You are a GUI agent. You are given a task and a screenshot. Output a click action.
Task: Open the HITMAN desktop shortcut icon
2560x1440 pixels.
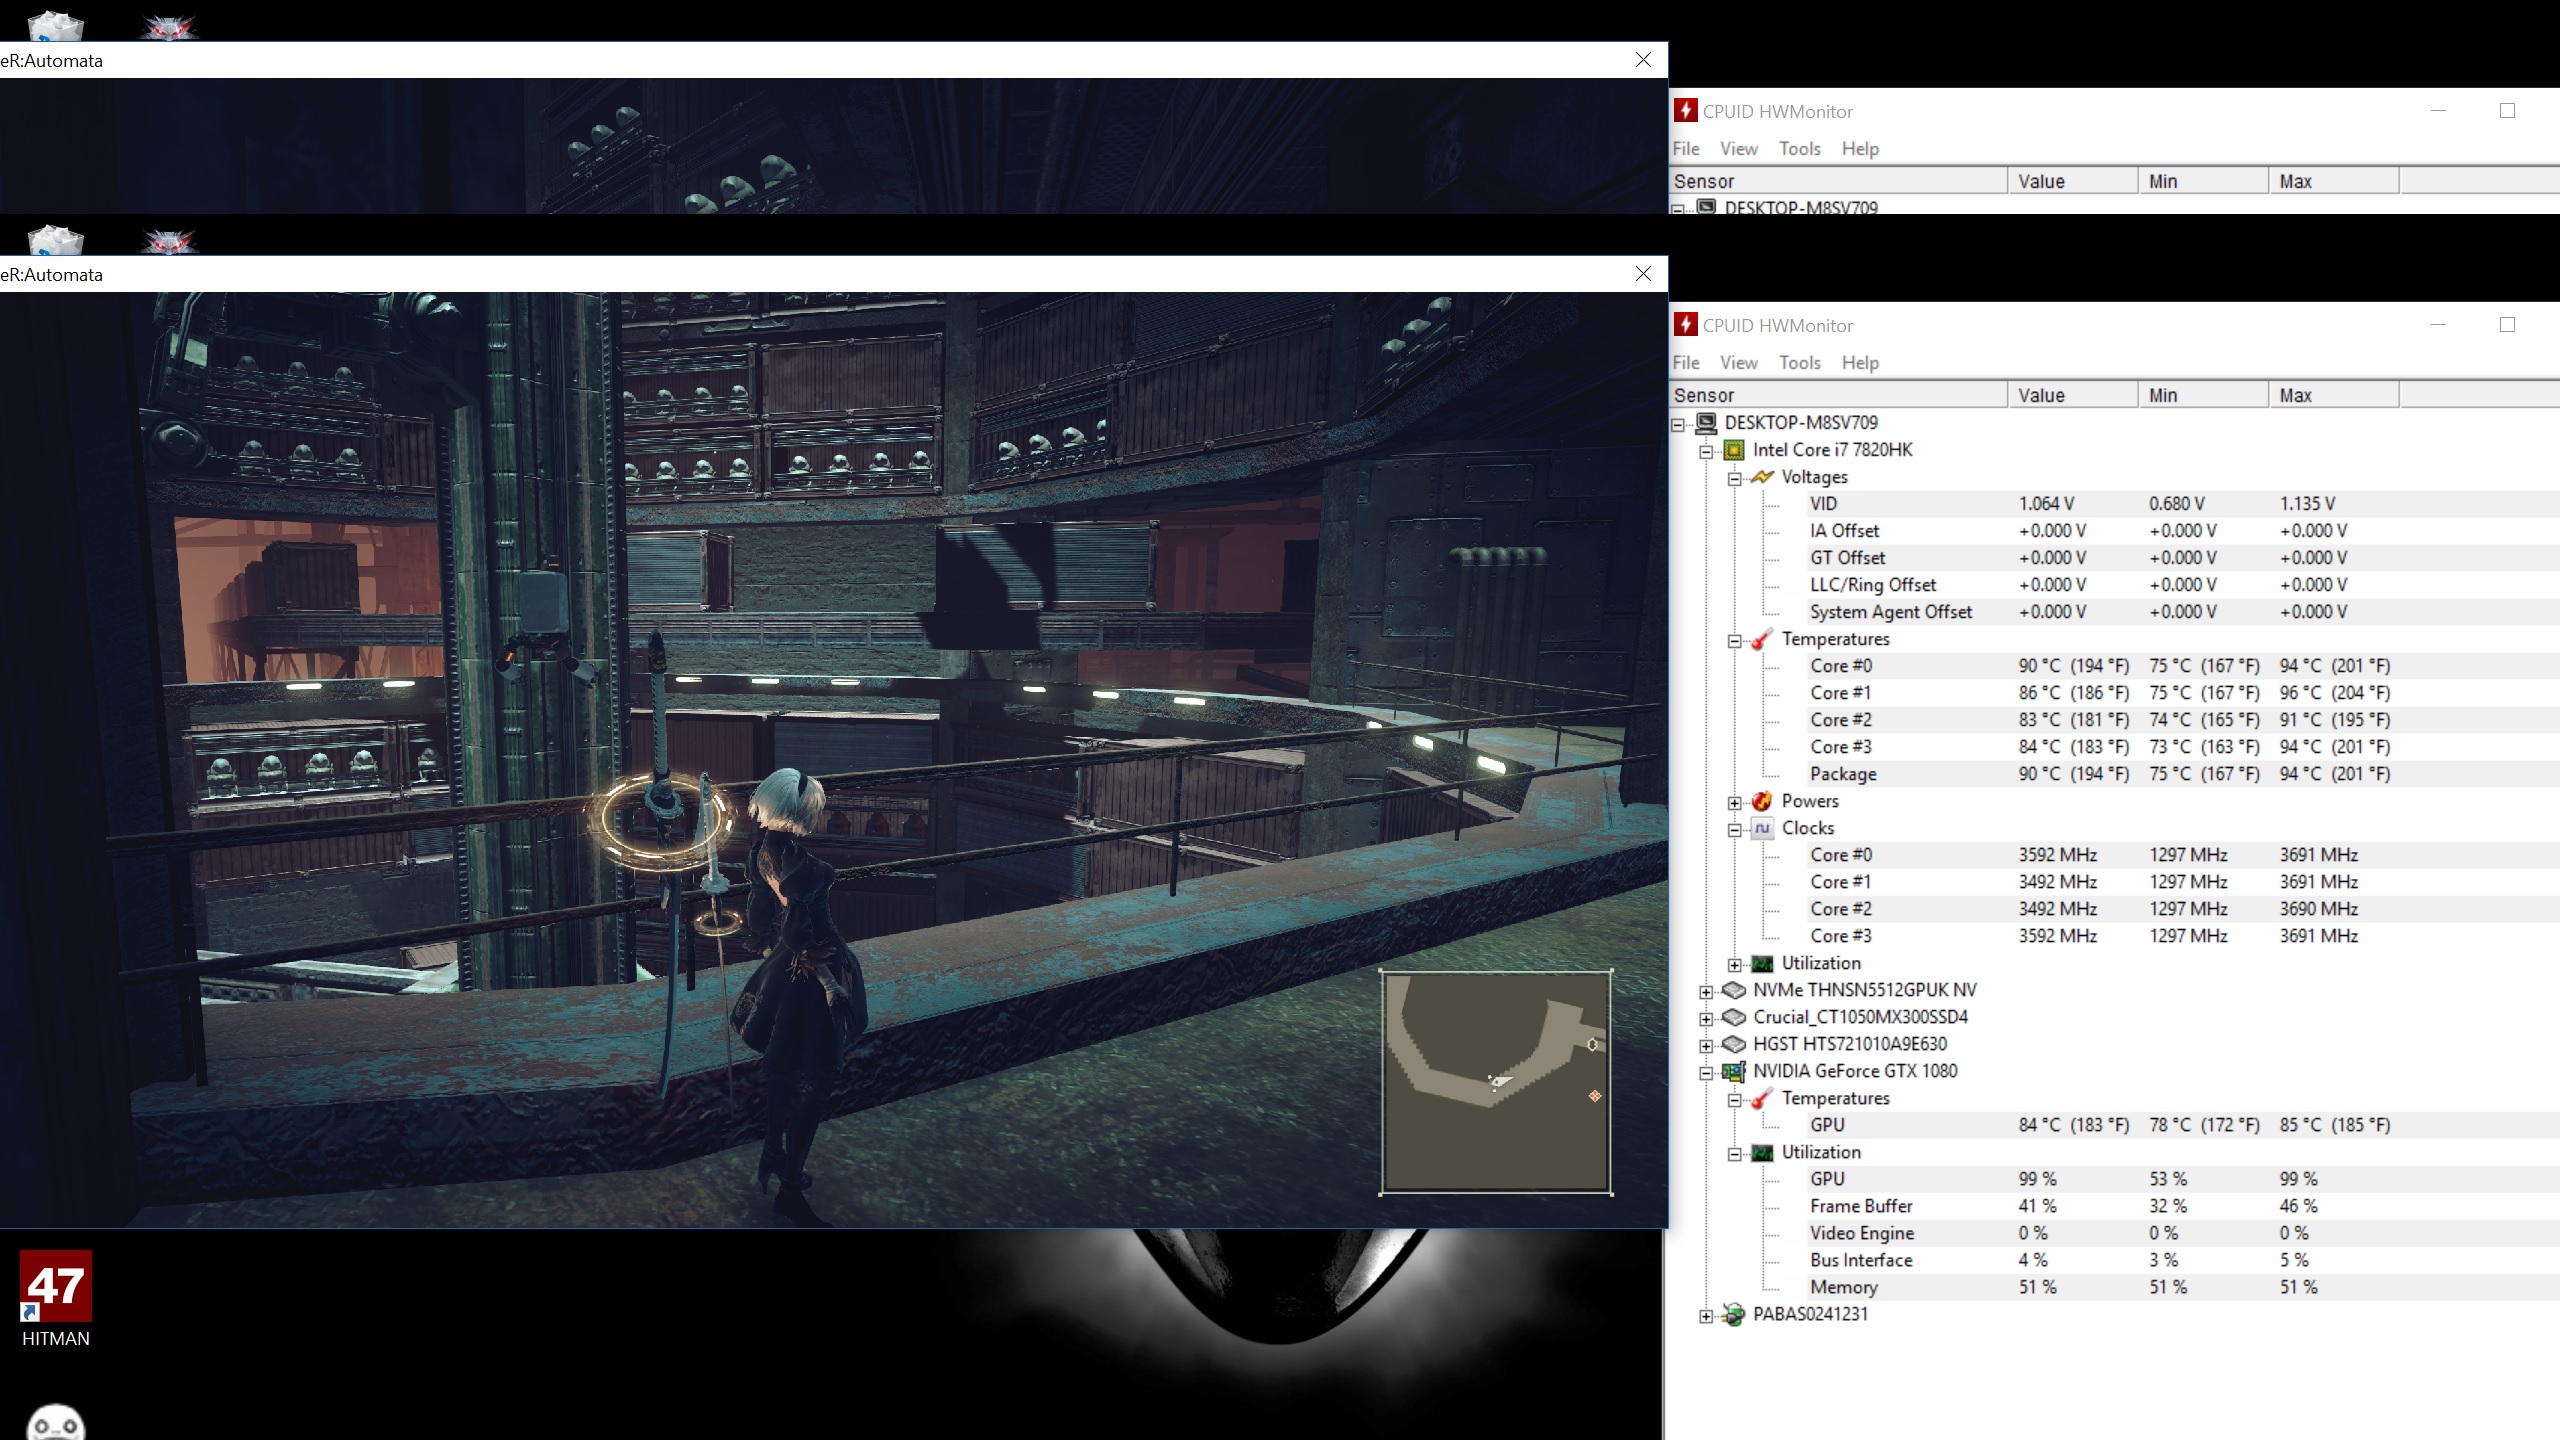pyautogui.click(x=56, y=1285)
